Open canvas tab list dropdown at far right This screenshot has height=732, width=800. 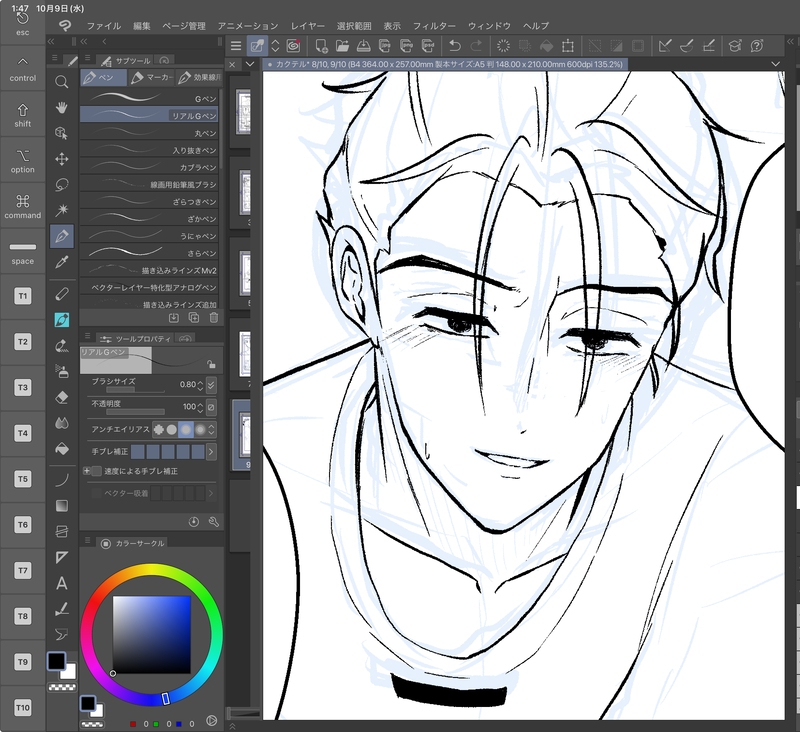coord(776,64)
